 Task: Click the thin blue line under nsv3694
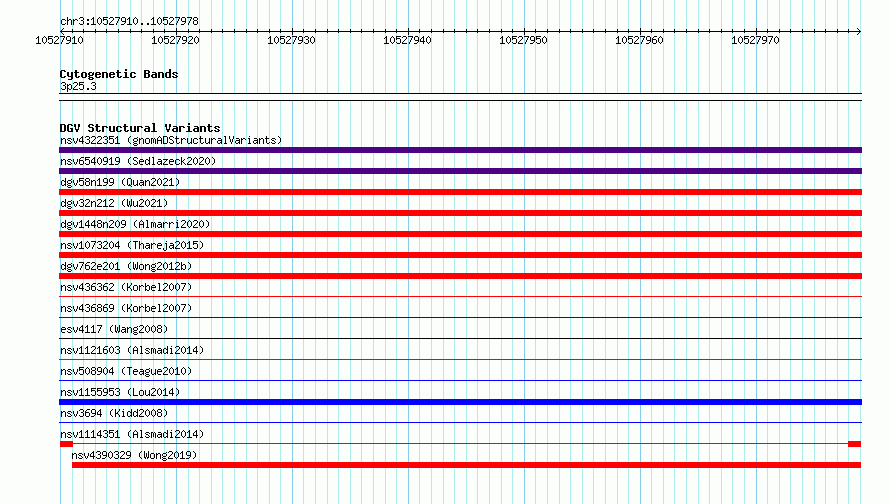(x=460, y=422)
